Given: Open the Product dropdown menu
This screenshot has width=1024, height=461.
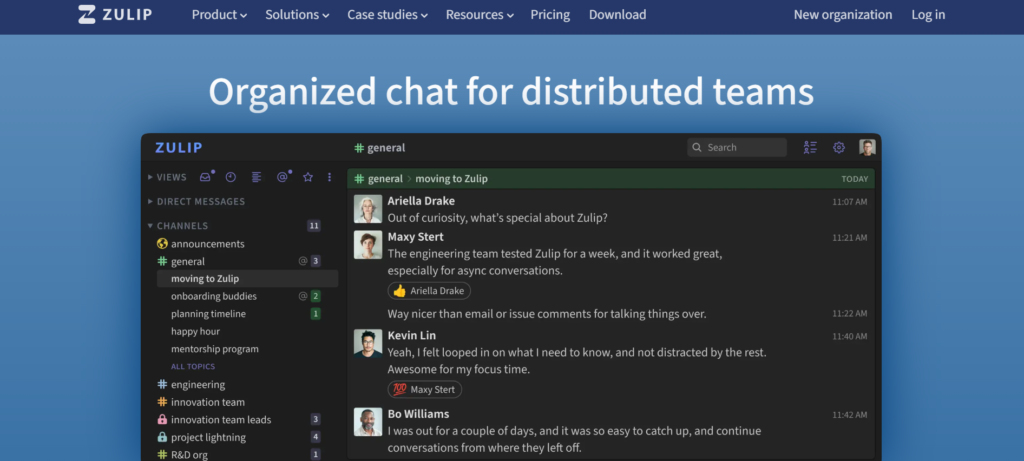Looking at the screenshot, I should 219,14.
